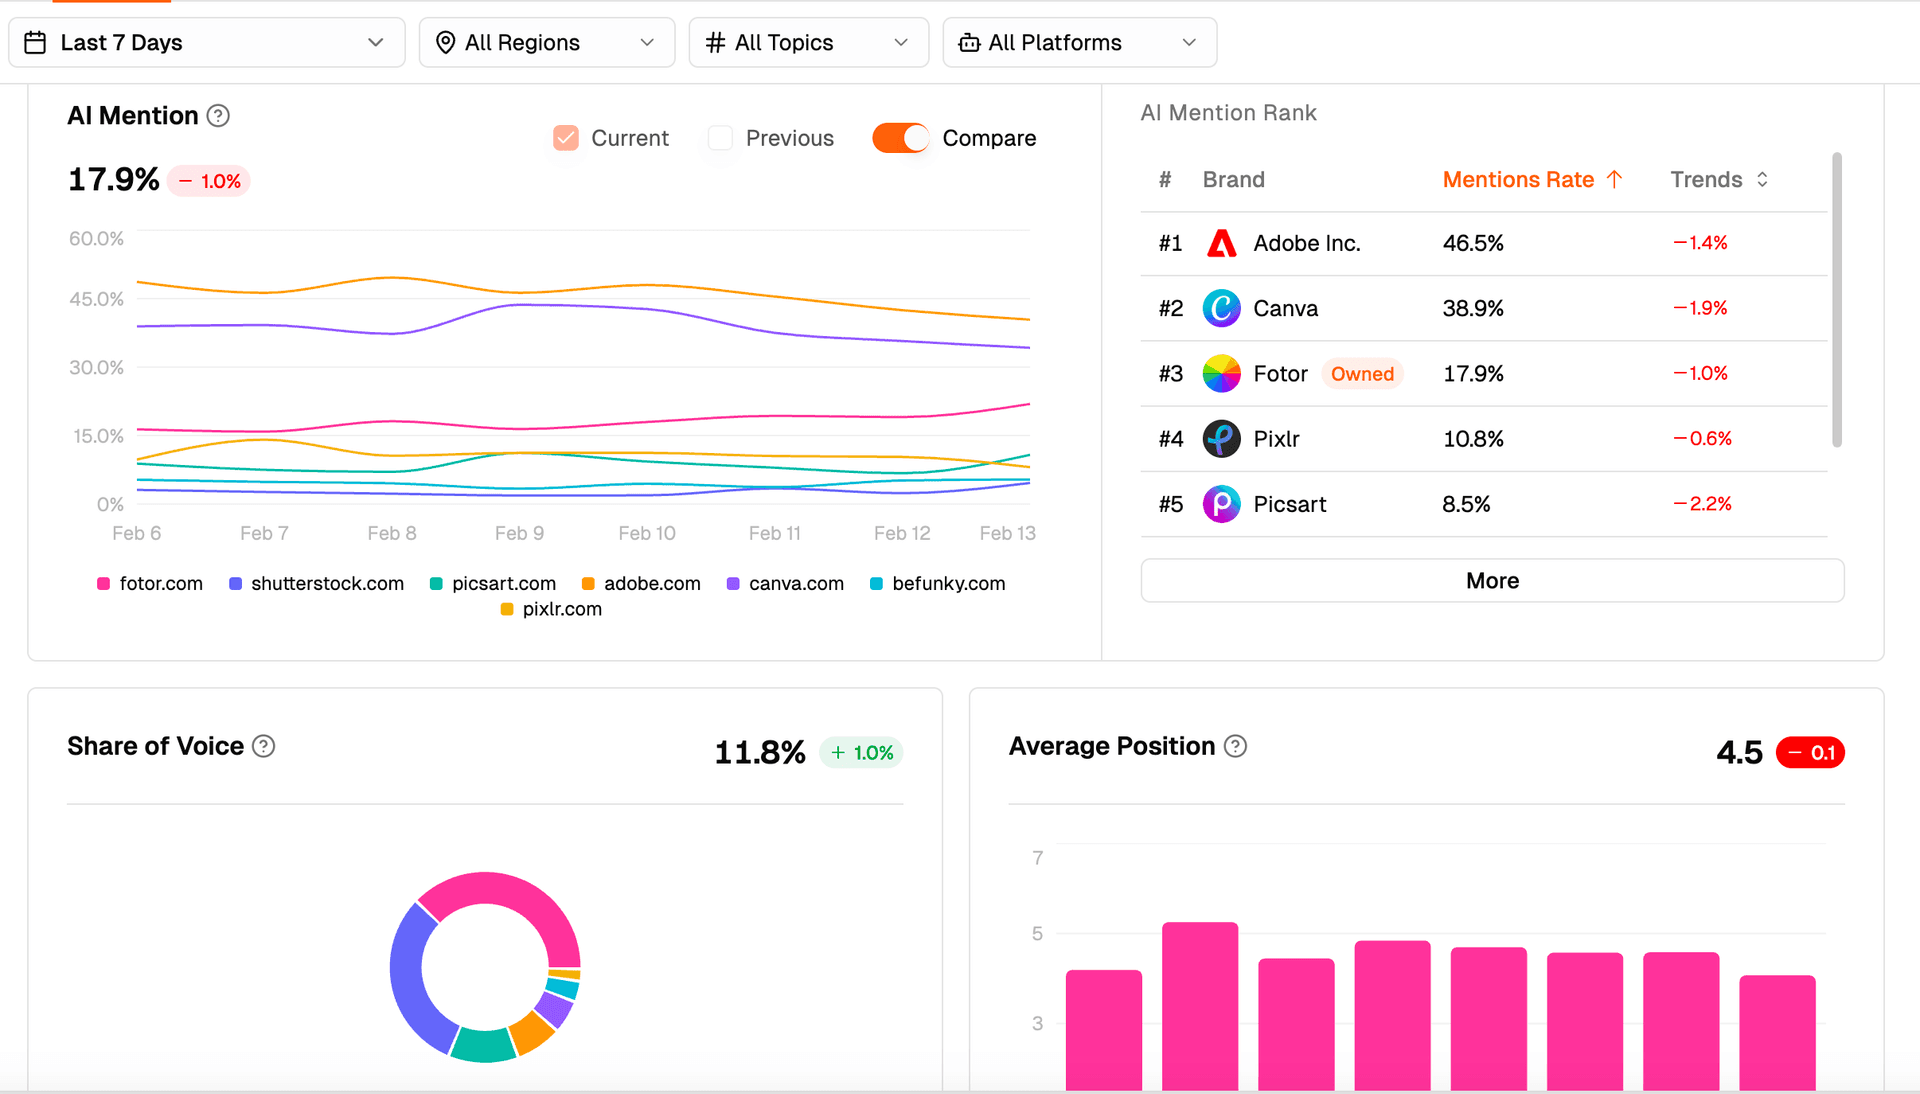Click the rank table scrollbar
The width and height of the screenshot is (1920, 1094).
1836,300
